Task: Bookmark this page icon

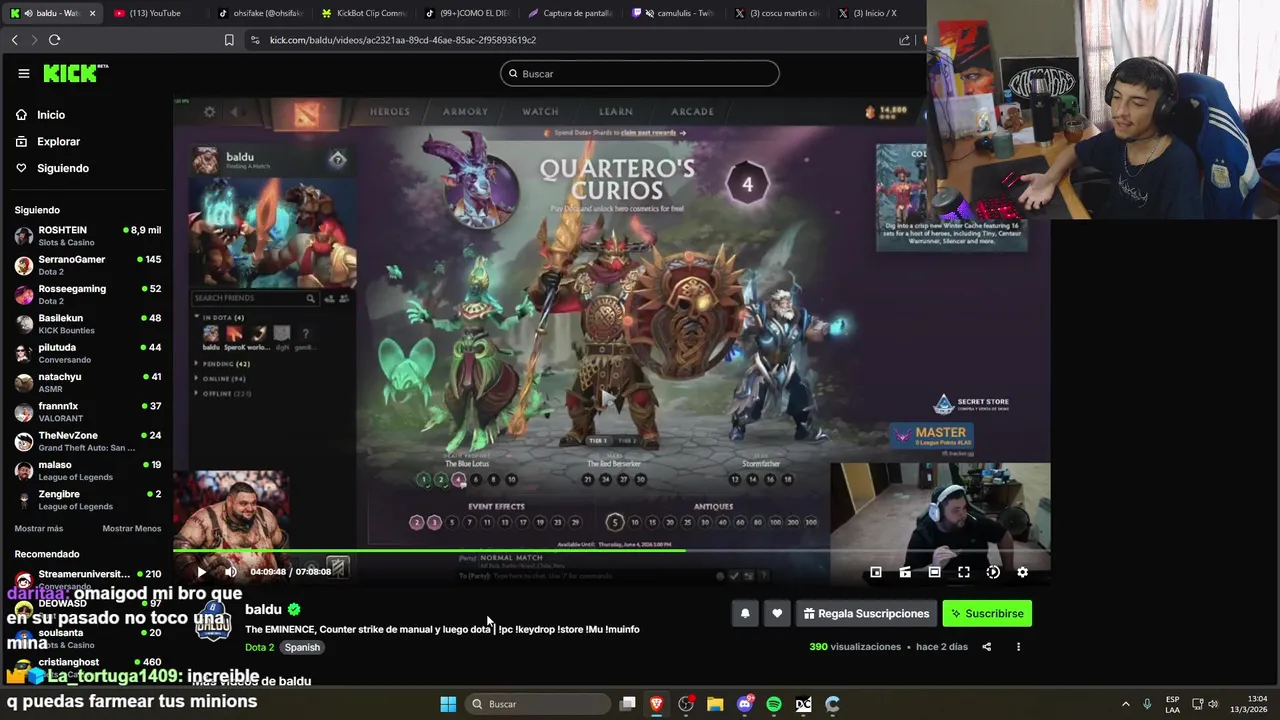Action: [x=229, y=40]
